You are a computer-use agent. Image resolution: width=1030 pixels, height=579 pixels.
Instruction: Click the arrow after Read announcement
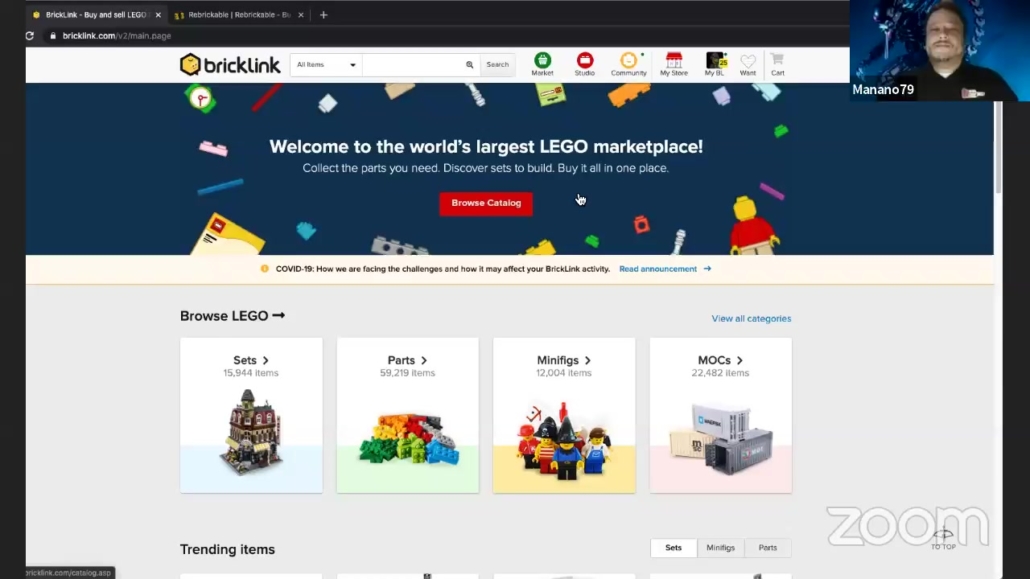tap(707, 269)
